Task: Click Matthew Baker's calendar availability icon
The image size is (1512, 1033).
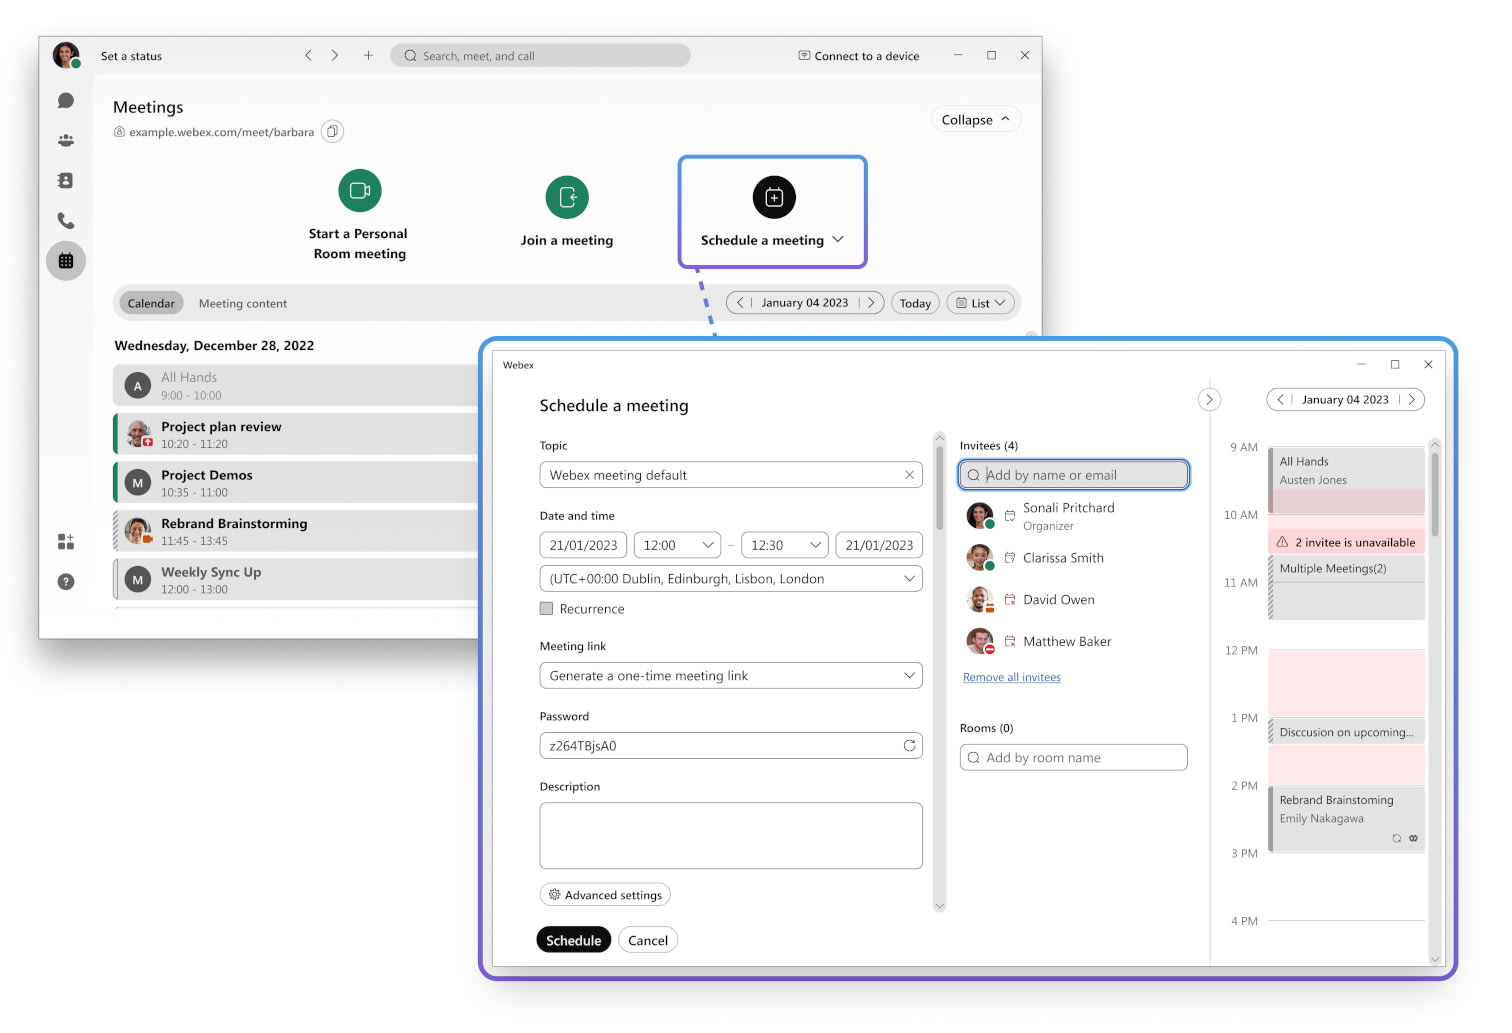Action: click(x=1010, y=642)
